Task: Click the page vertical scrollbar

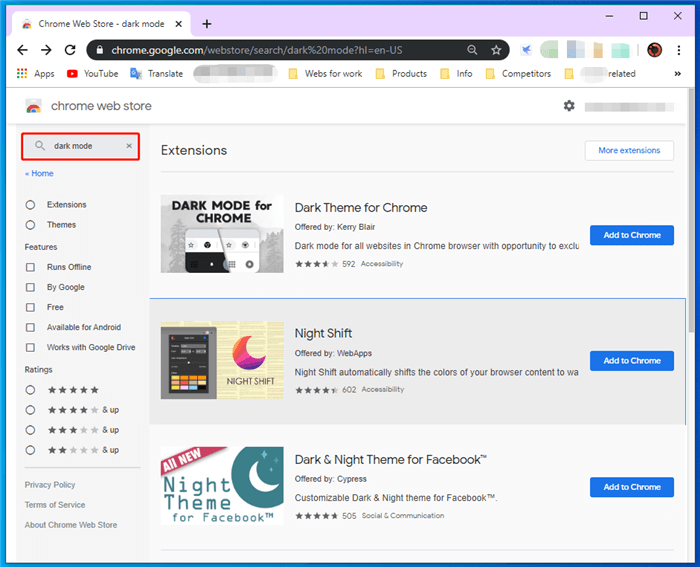Action: (691, 210)
